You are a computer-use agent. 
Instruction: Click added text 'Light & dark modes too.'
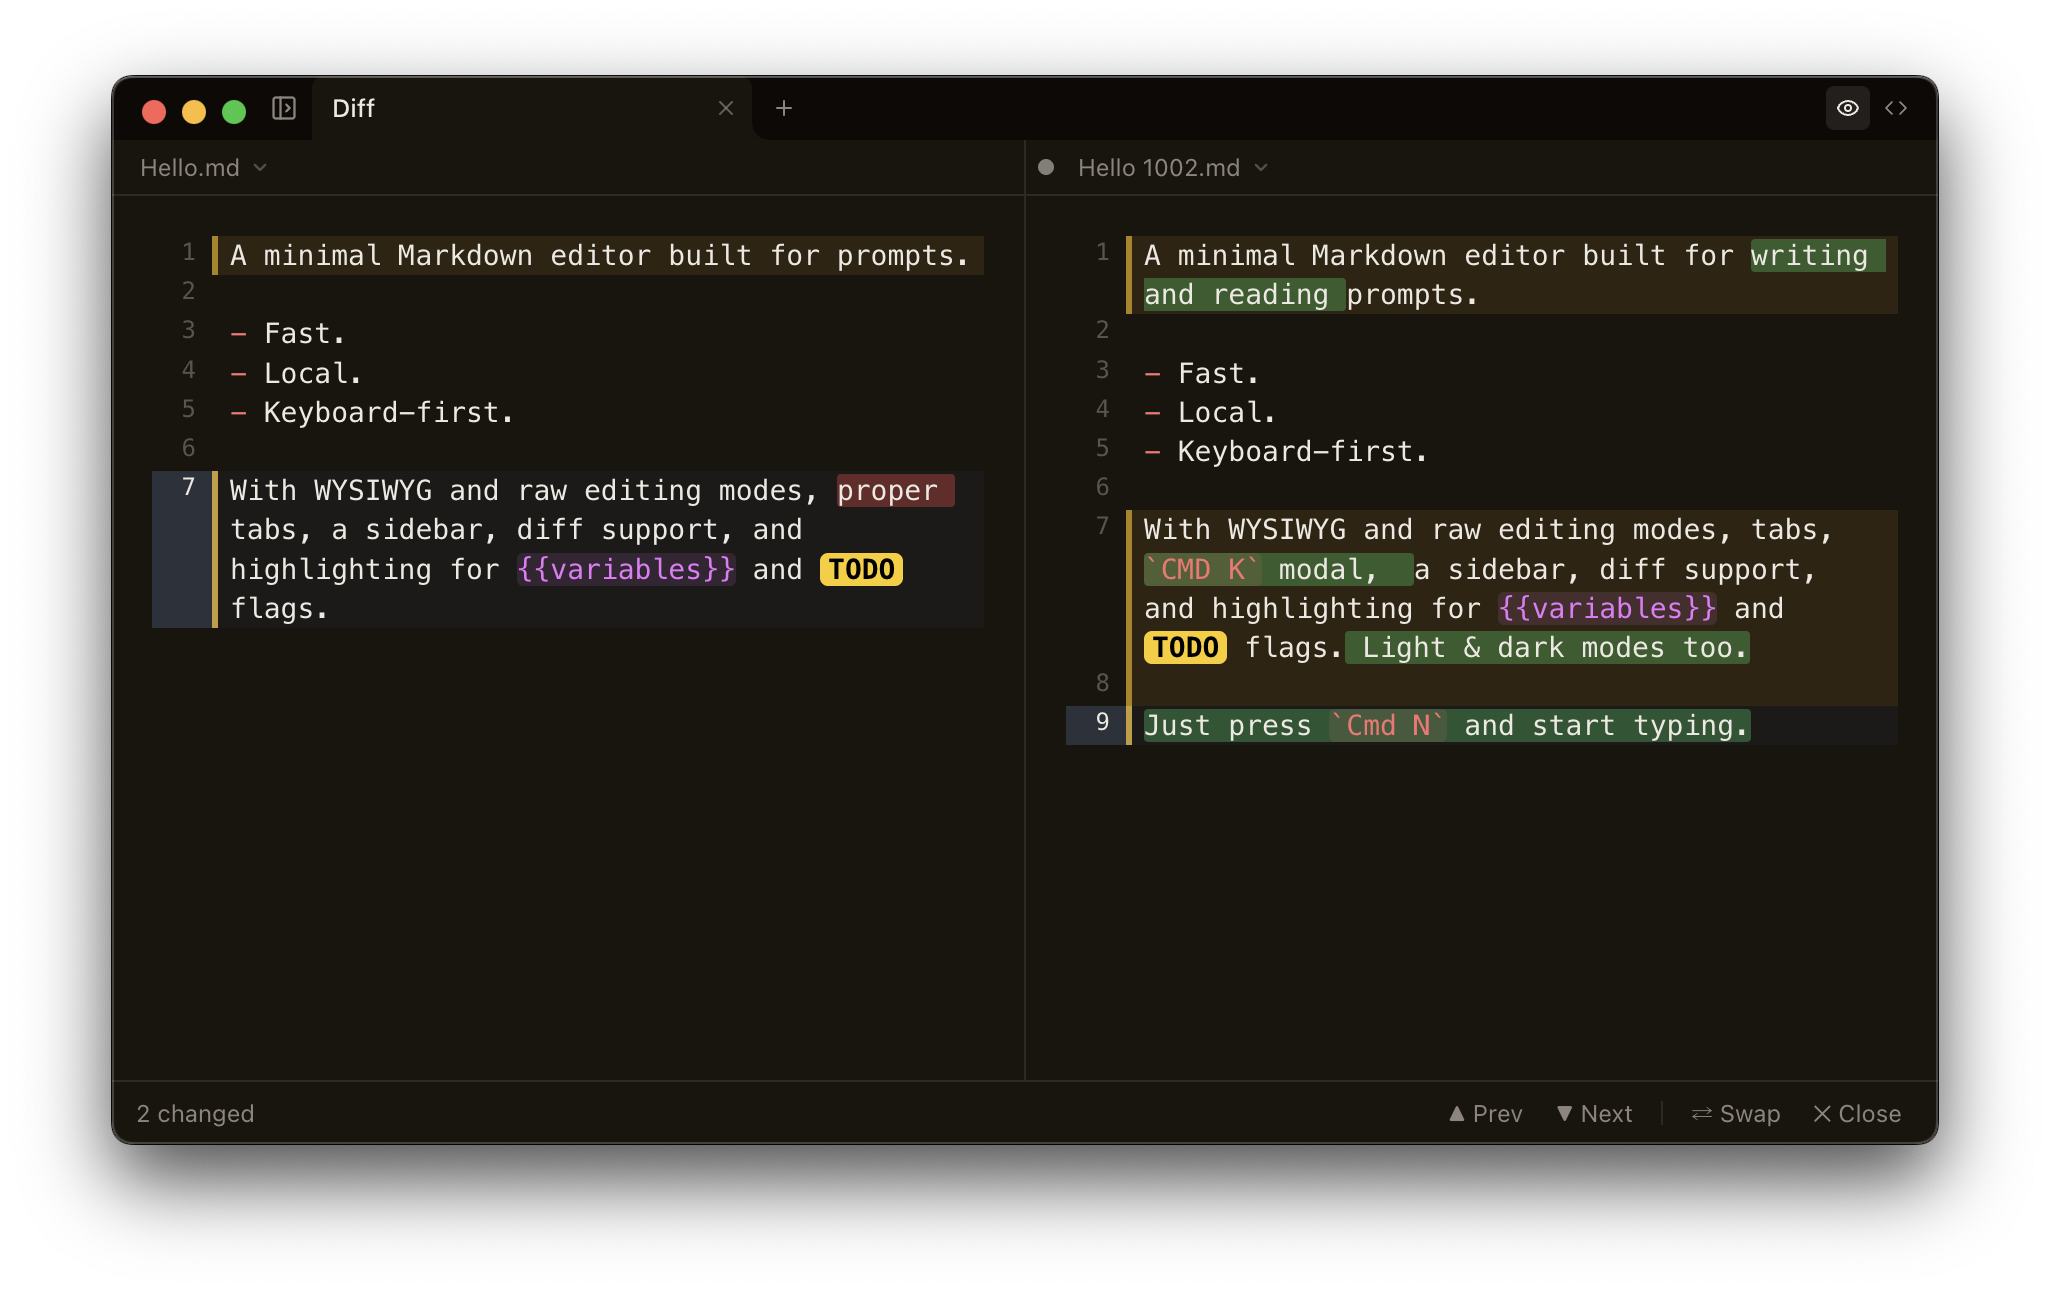coord(1547,647)
